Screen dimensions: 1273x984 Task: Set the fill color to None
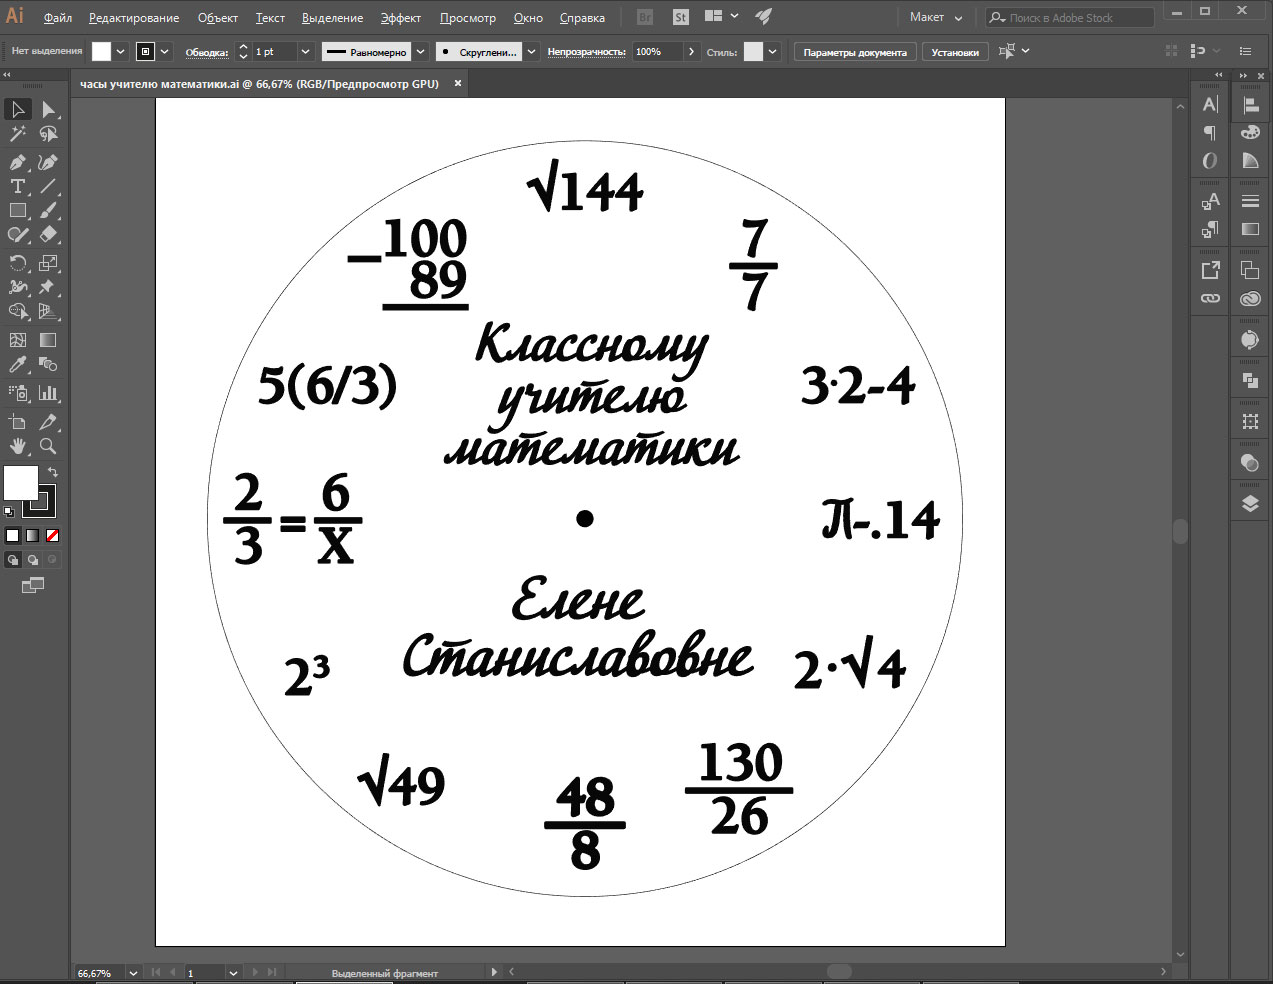[53, 535]
